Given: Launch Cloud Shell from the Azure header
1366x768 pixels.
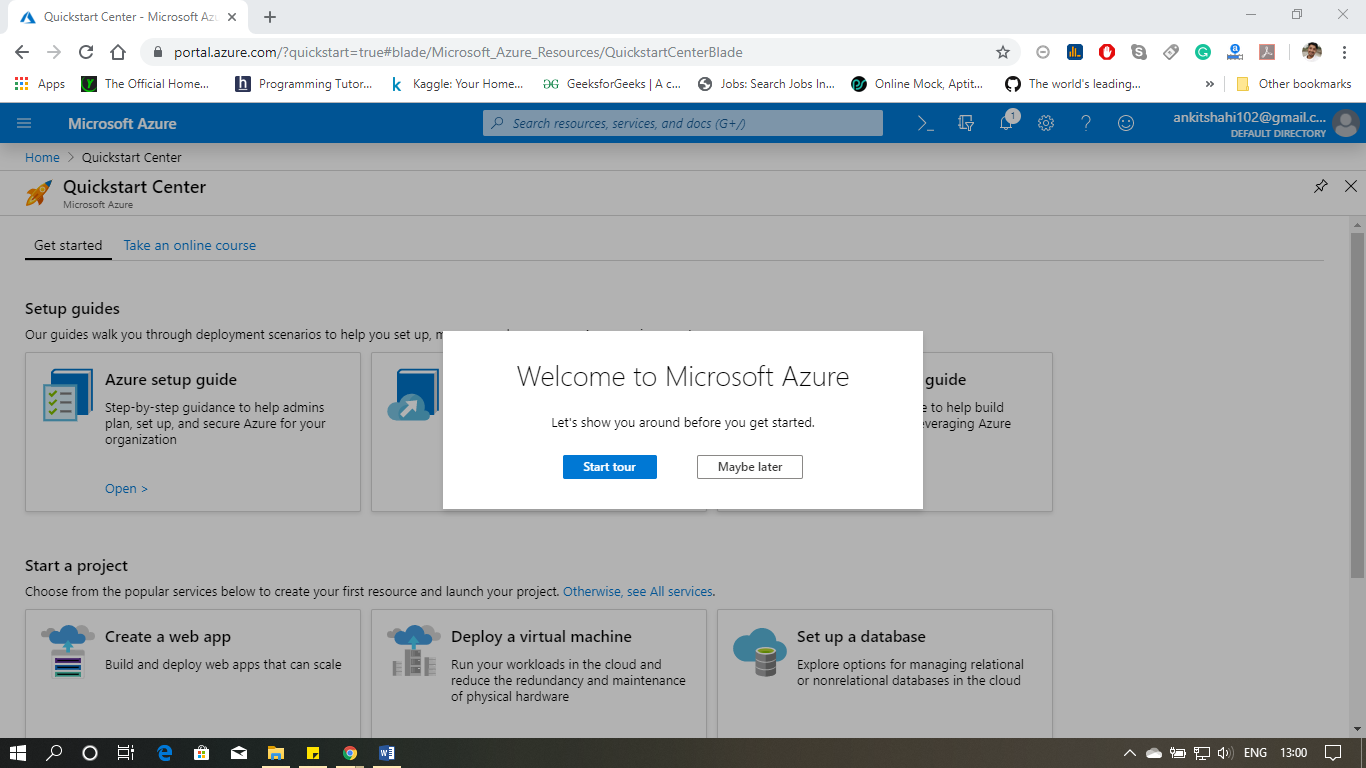Looking at the screenshot, I should click(x=926, y=123).
